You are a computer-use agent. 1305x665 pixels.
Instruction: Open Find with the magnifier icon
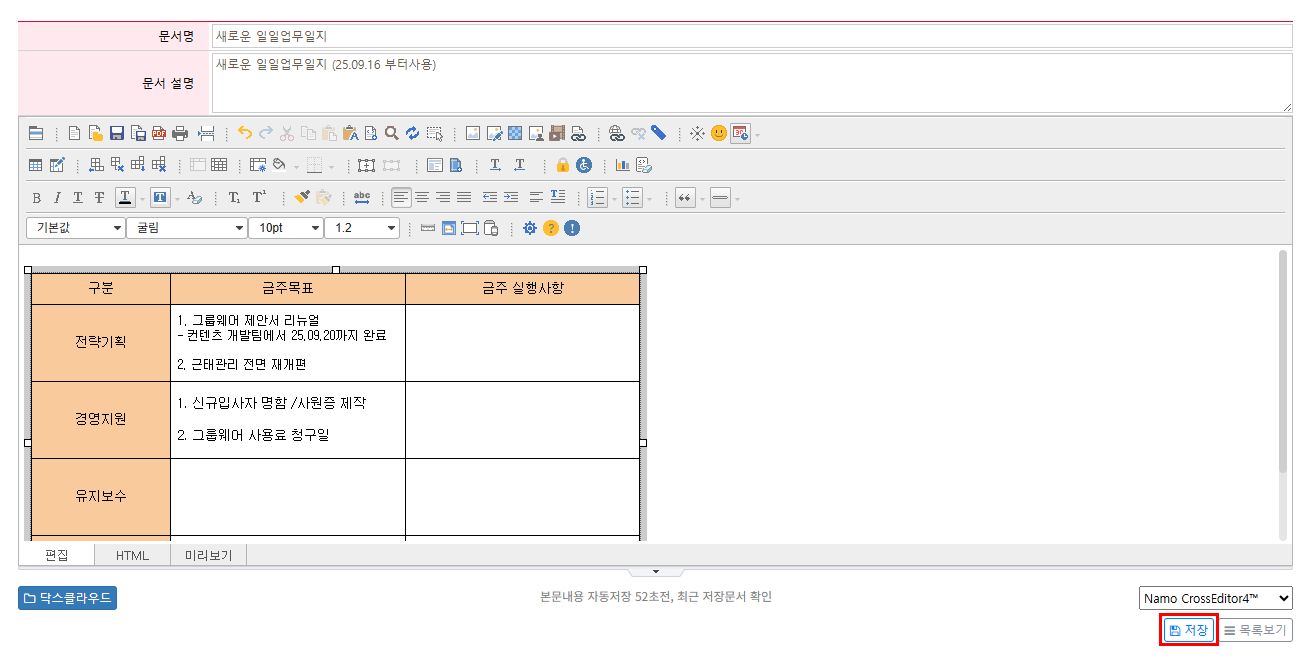click(x=391, y=133)
